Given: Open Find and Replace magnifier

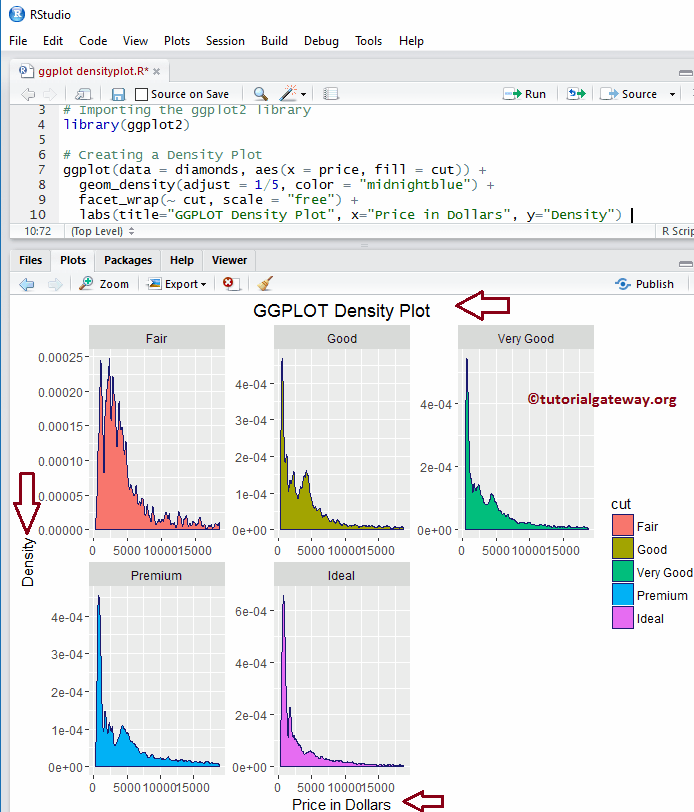Looking at the screenshot, I should point(261,94).
